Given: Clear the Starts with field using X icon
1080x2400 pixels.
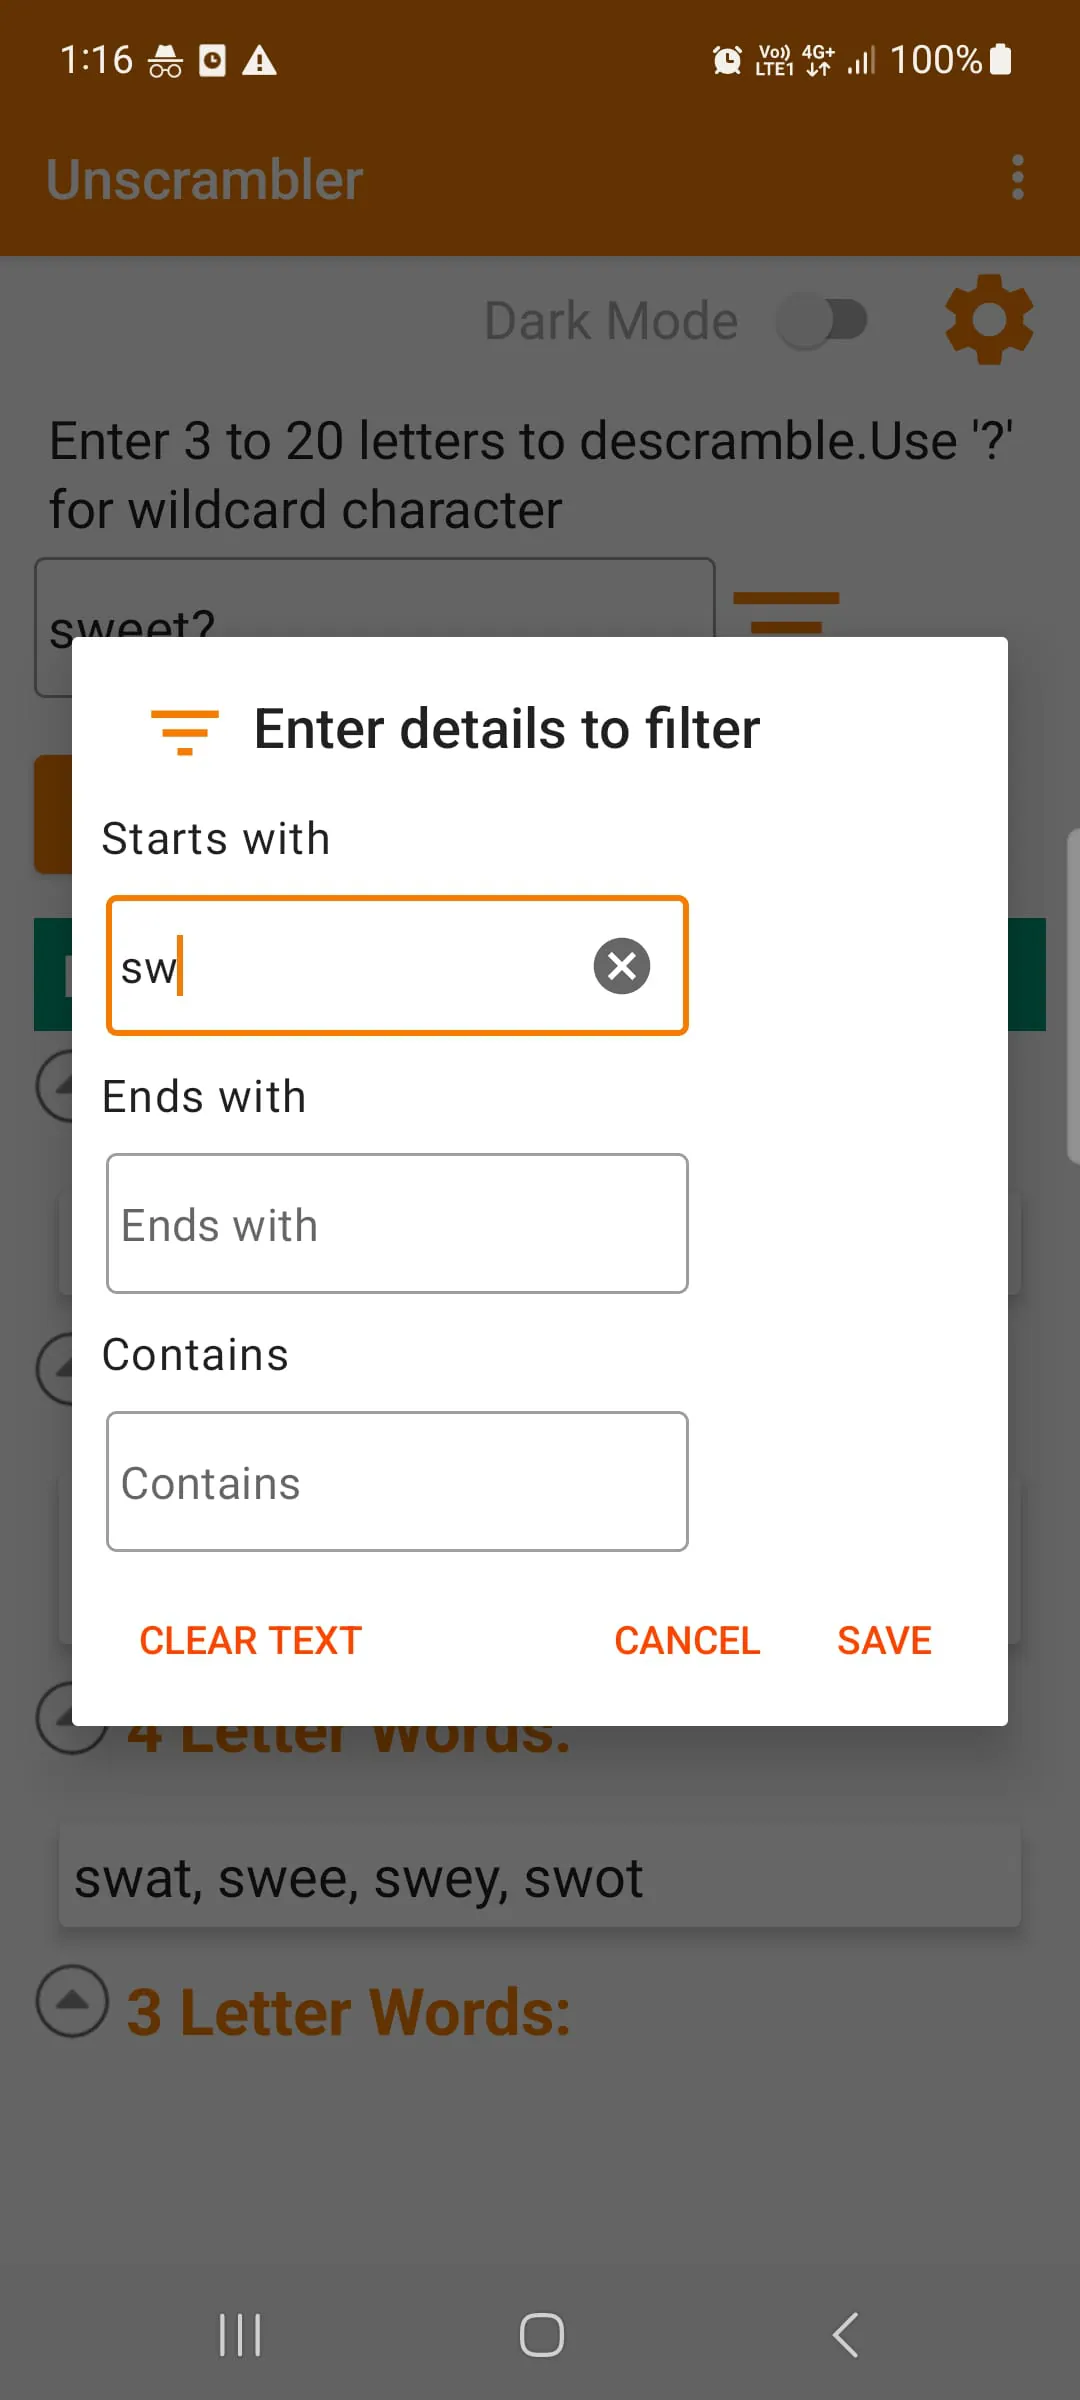Looking at the screenshot, I should (x=622, y=966).
